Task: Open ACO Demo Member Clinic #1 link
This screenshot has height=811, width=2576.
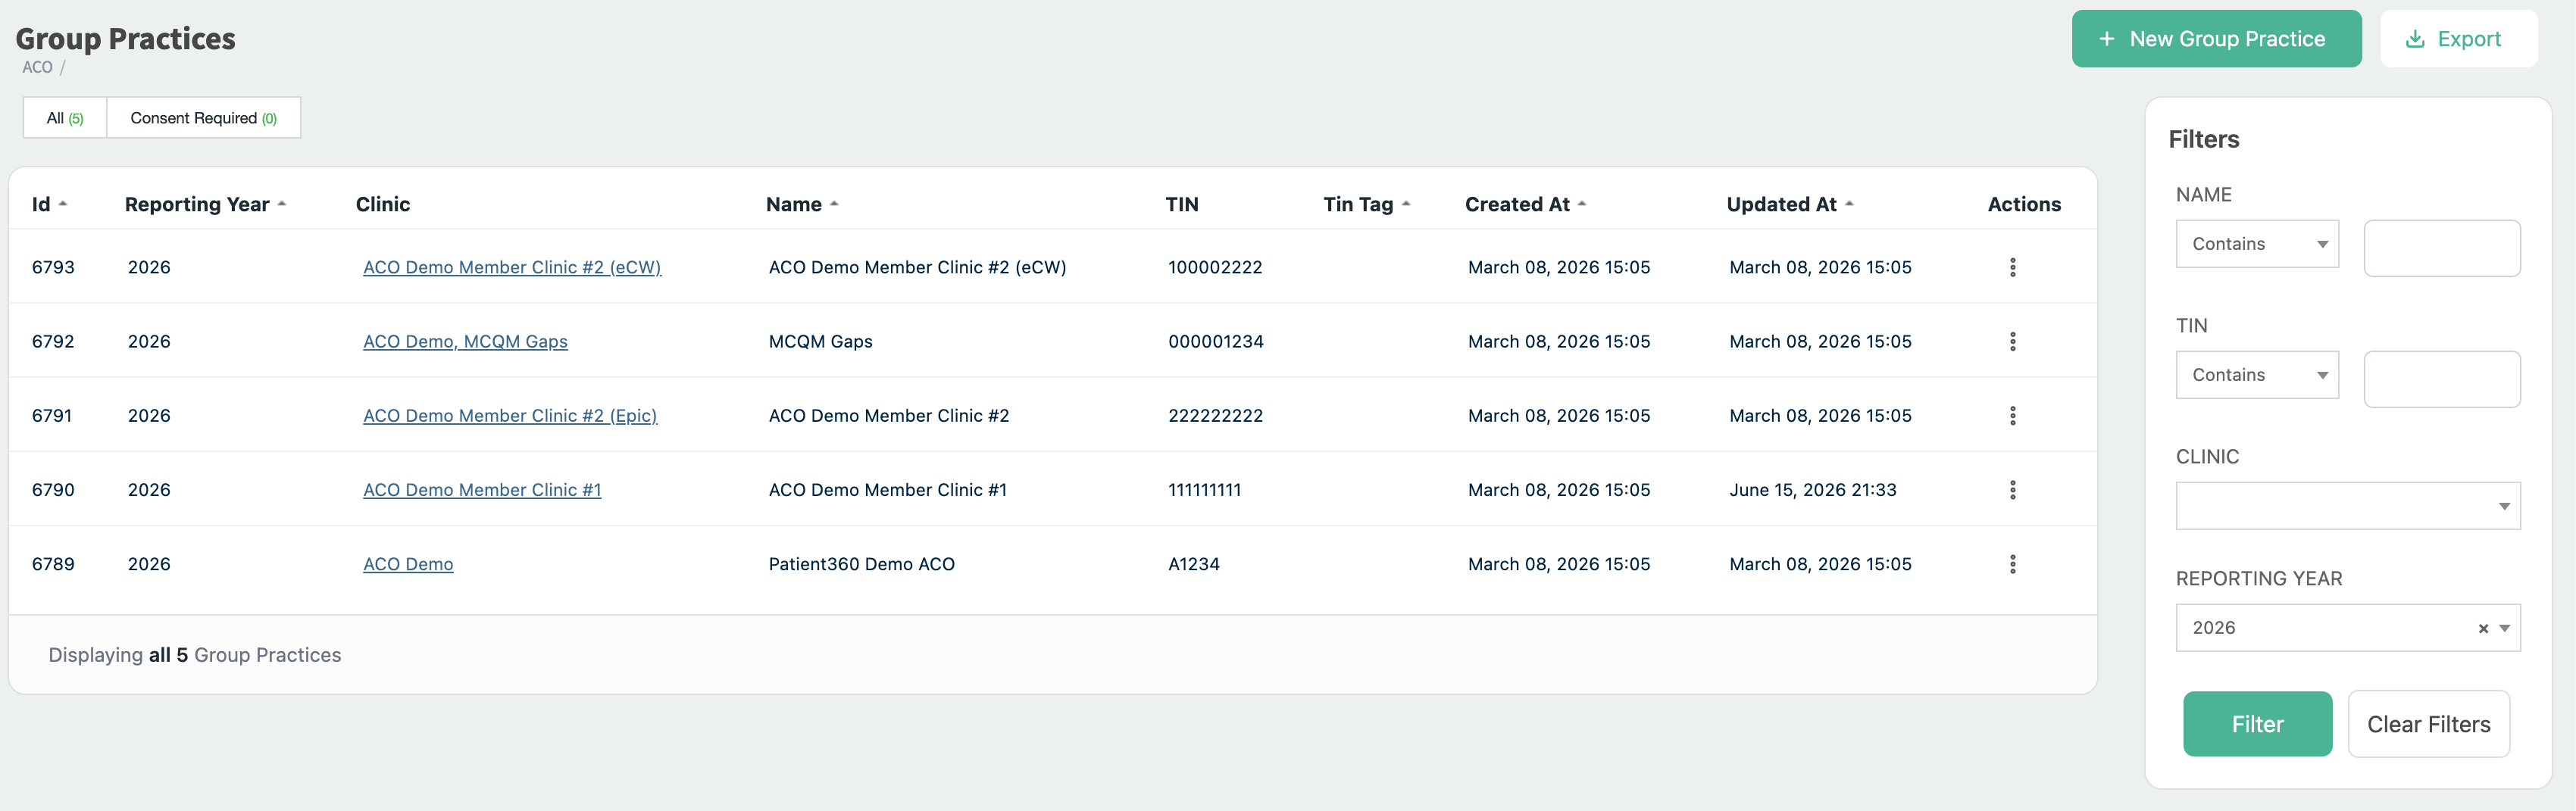Action: (x=482, y=490)
